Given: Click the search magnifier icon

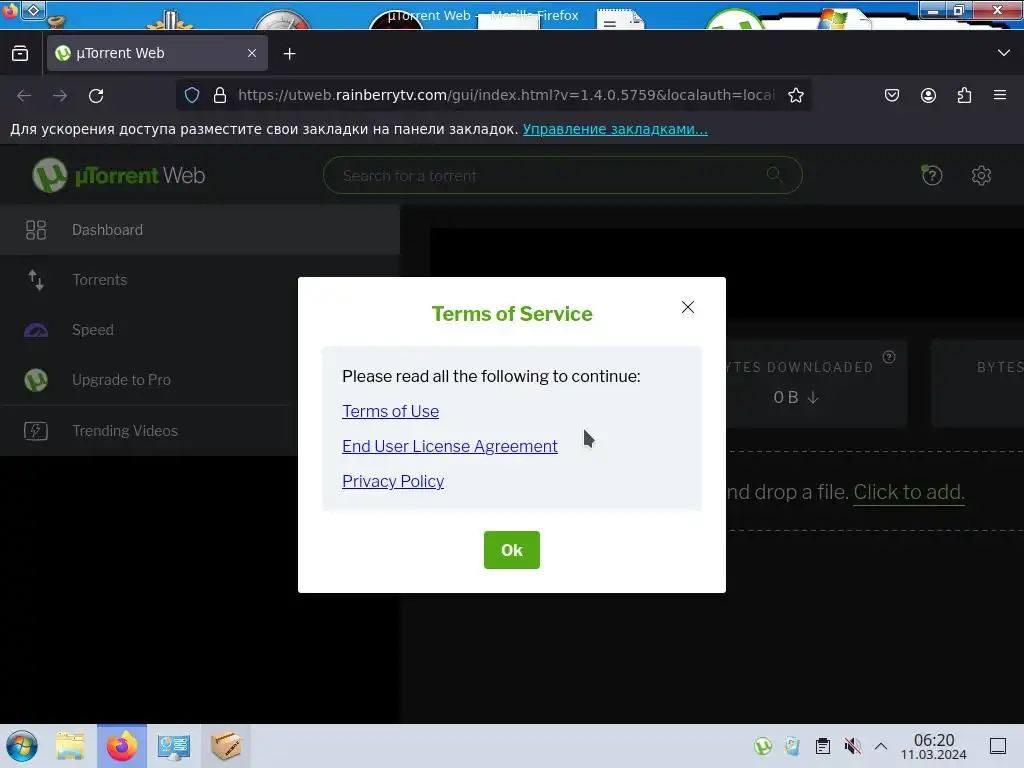Looking at the screenshot, I should [x=774, y=174].
